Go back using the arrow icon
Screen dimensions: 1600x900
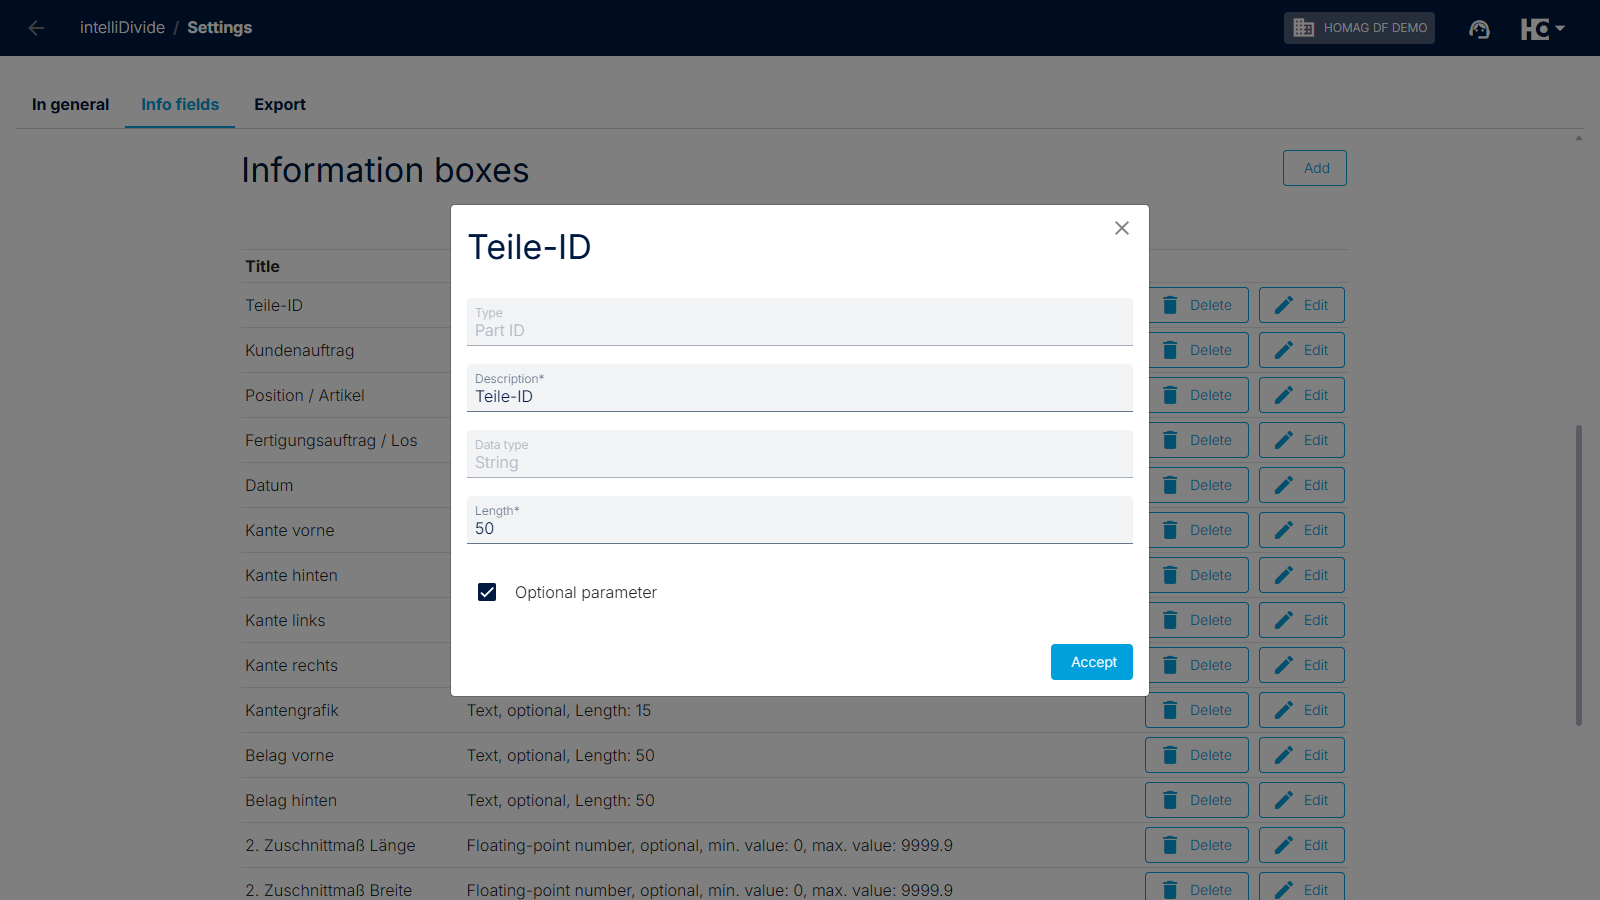(37, 28)
